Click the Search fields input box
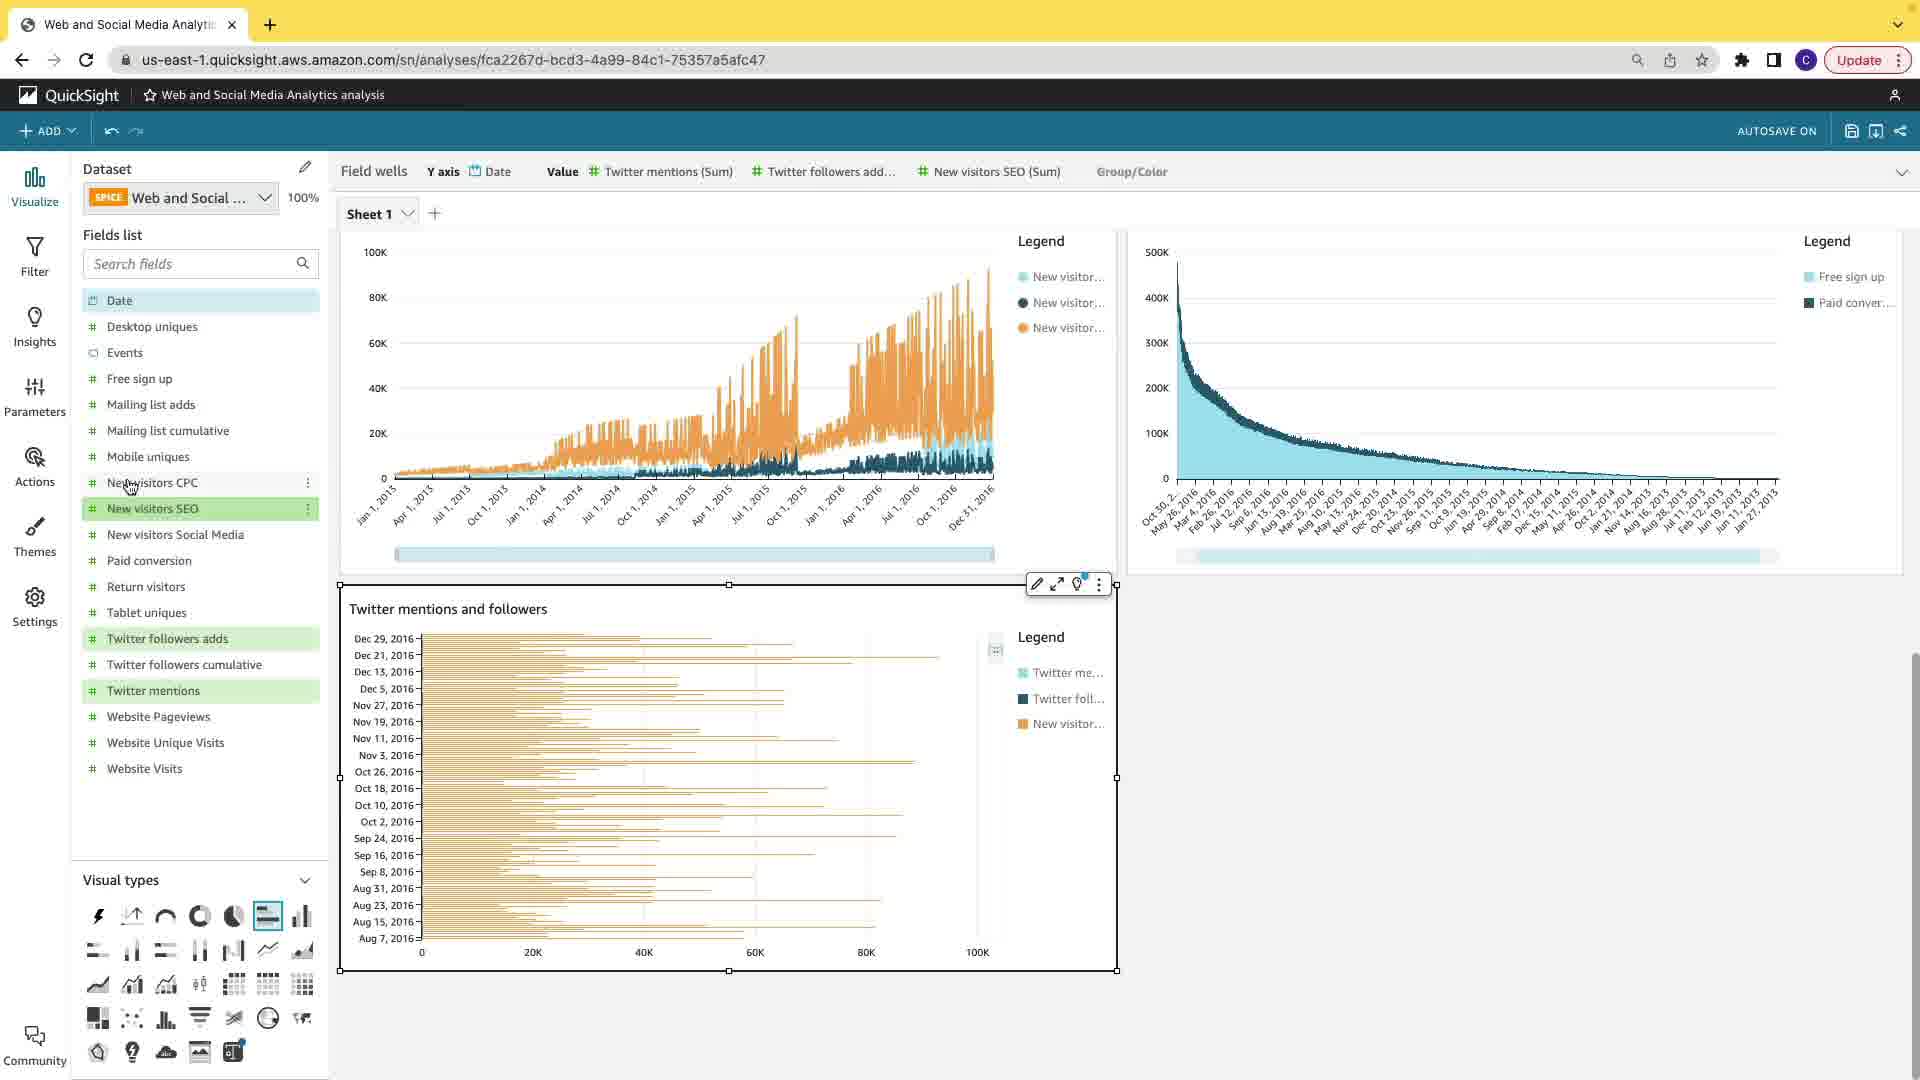This screenshot has height=1080, width=1920. pos(190,264)
